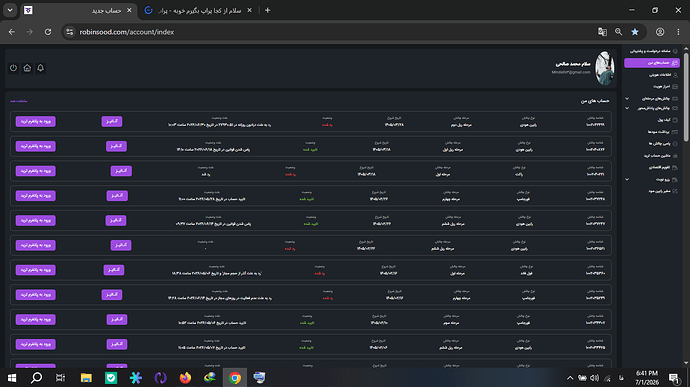Expand چالش‌های مرحله‌ای submenu chevron
This screenshot has width=690, height=387.
(x=627, y=99)
